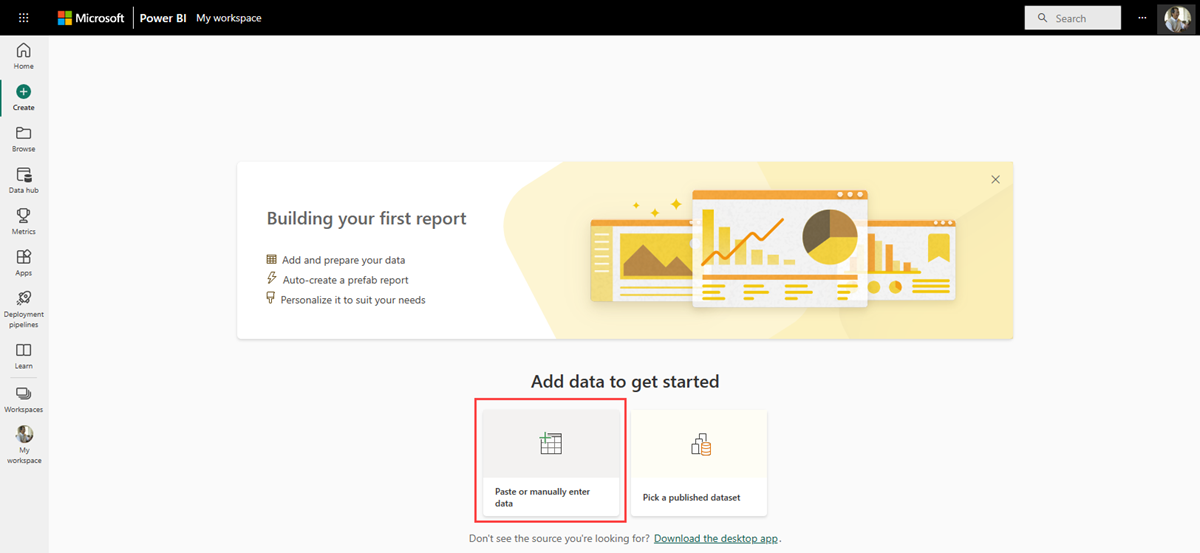The width and height of the screenshot is (1200, 553).
Task: Open the app launcher waffle icon
Action: coord(24,18)
